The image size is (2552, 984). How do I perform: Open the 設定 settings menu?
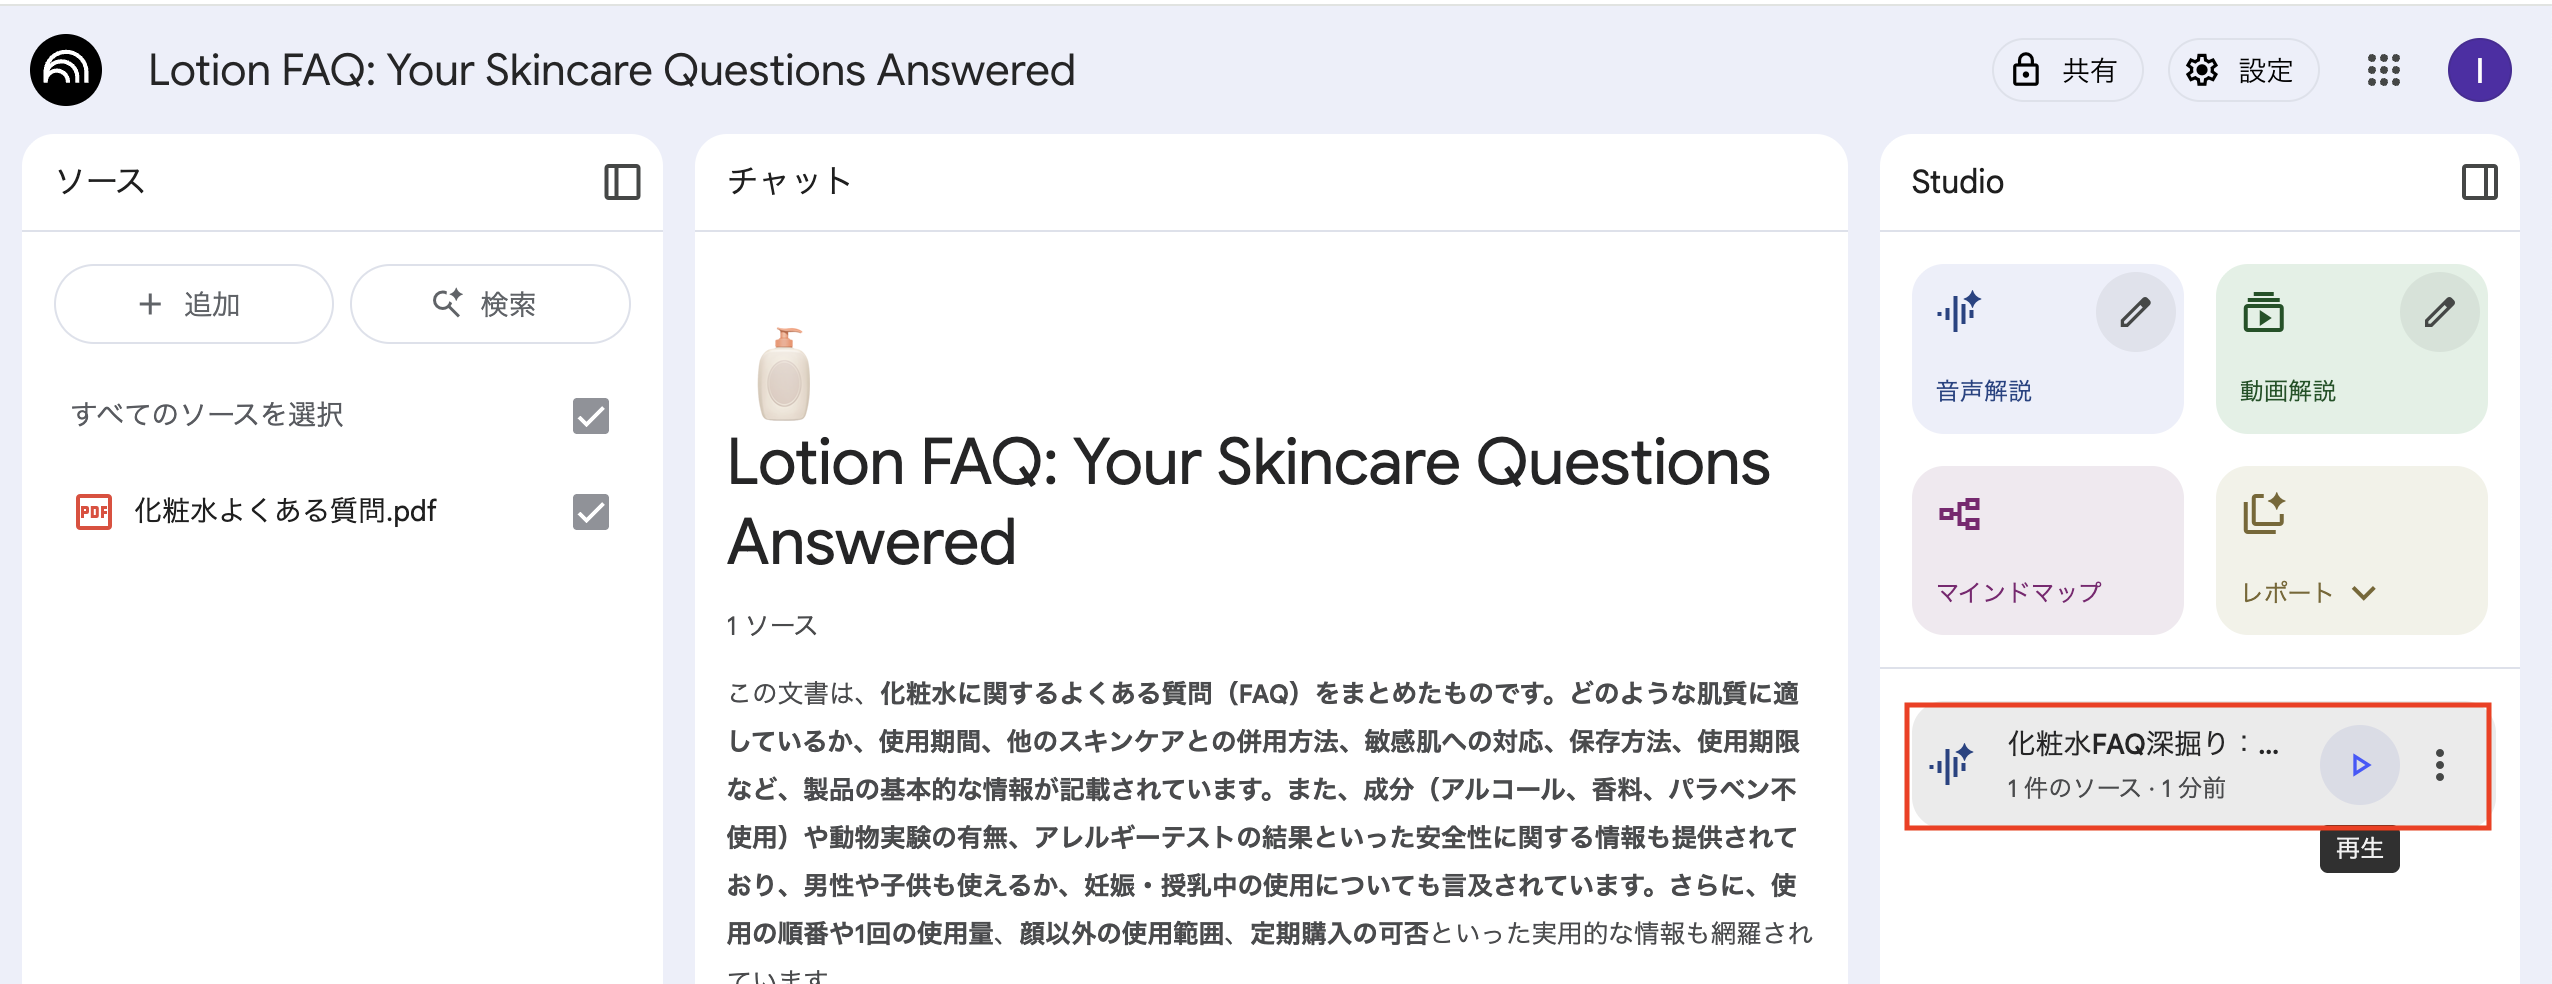tap(2243, 70)
